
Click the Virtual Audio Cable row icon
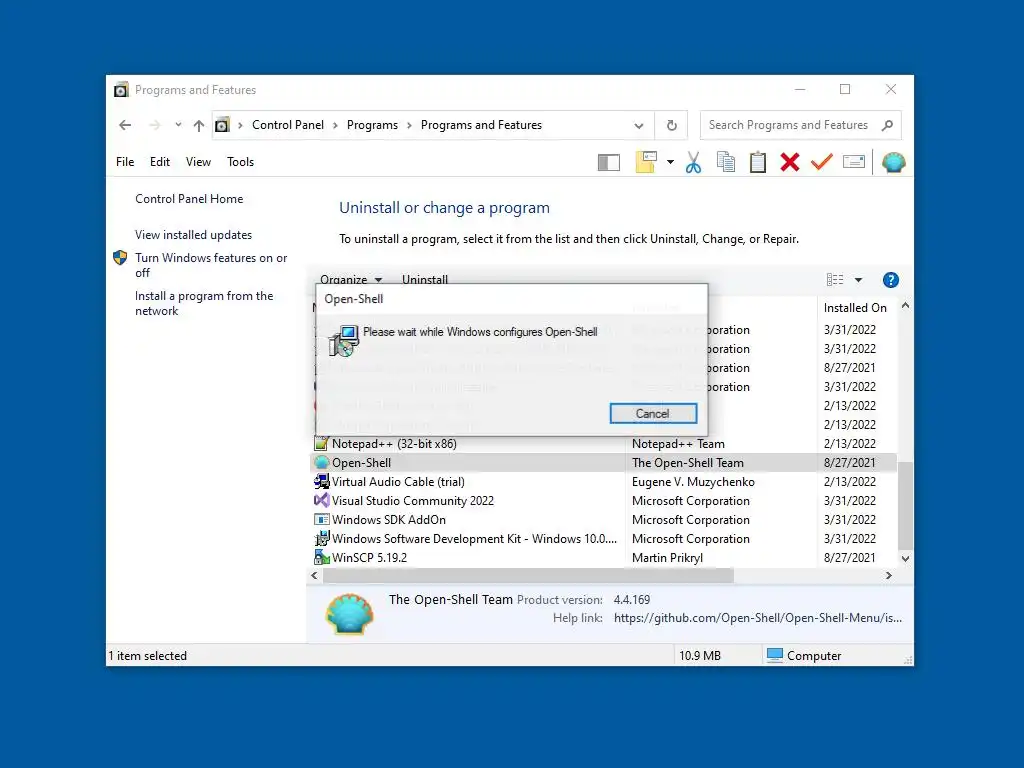[321, 481]
